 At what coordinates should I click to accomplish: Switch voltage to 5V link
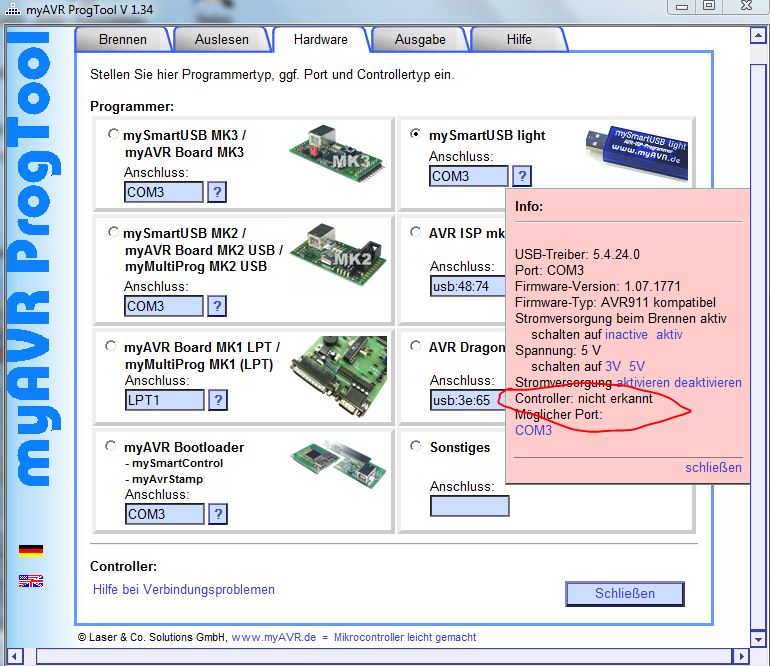coord(636,366)
